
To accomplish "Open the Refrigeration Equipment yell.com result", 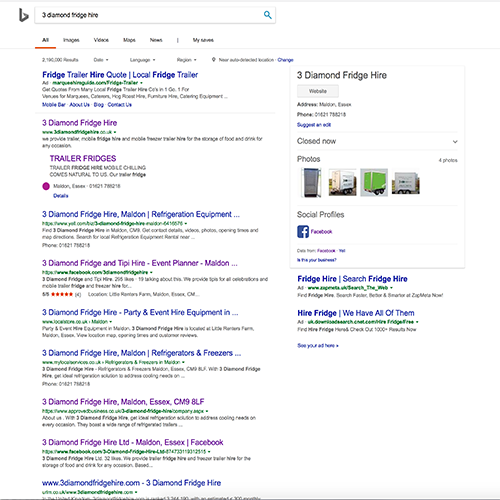I will pyautogui.click(x=141, y=214).
